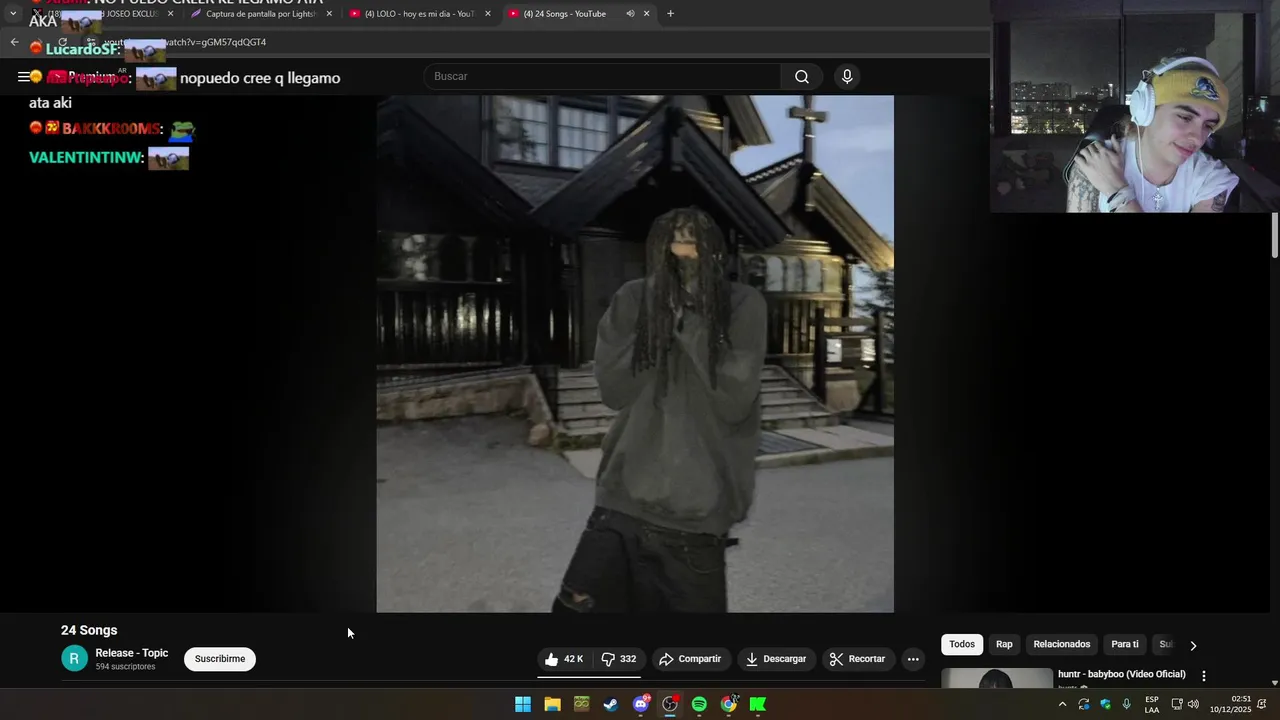Image resolution: width=1280 pixels, height=720 pixels.
Task: Open the Release - Topic channel link
Action: (132, 653)
